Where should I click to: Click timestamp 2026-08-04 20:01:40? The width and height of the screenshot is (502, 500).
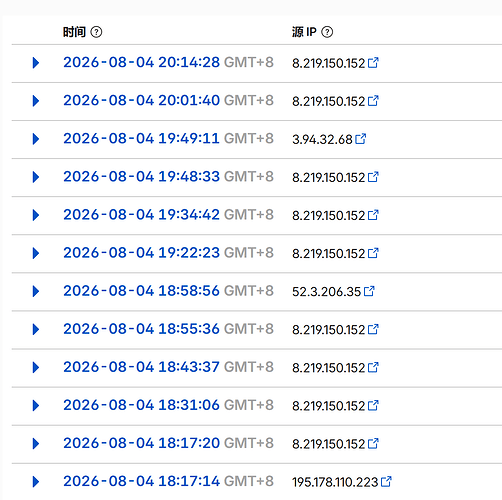(141, 100)
